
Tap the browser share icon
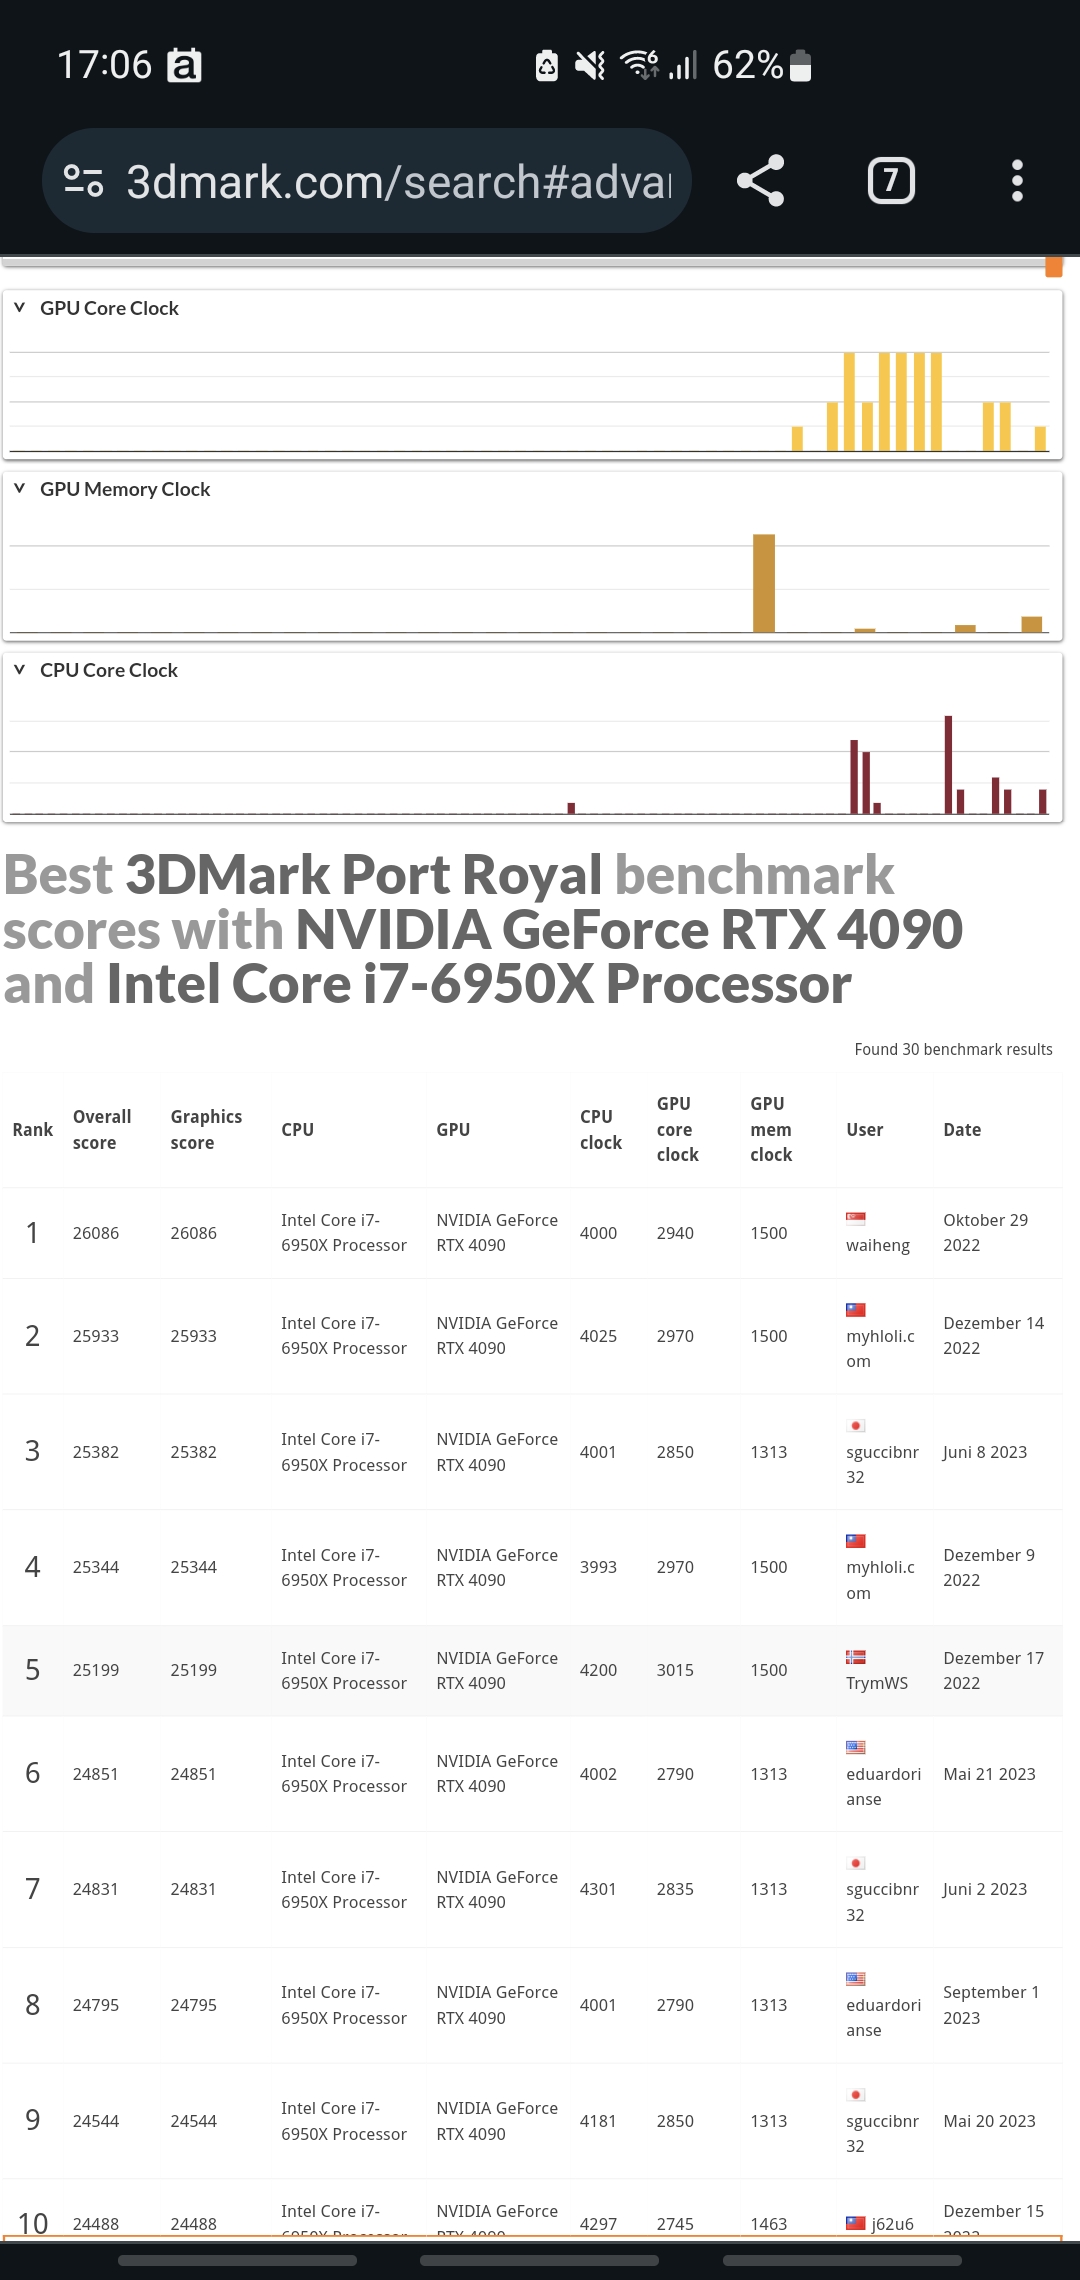(760, 181)
